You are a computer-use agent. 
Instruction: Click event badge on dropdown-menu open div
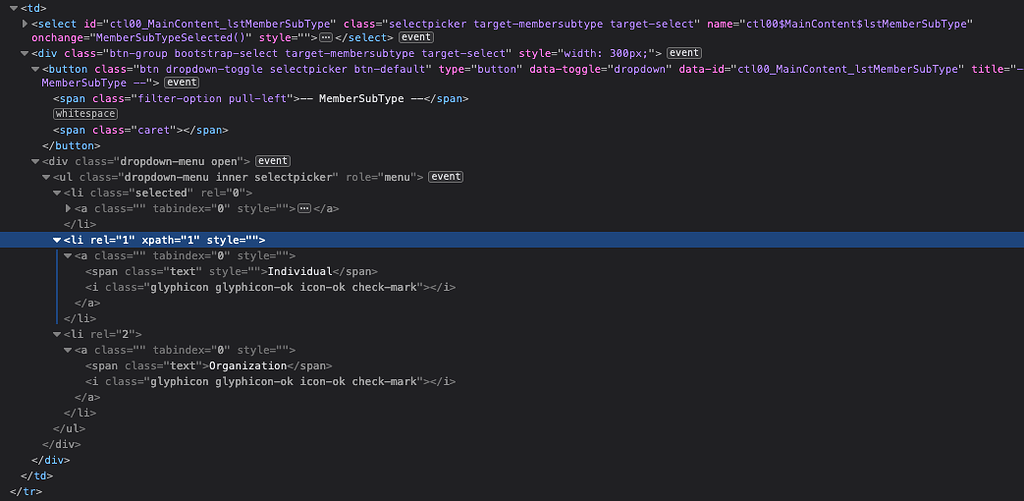273,161
